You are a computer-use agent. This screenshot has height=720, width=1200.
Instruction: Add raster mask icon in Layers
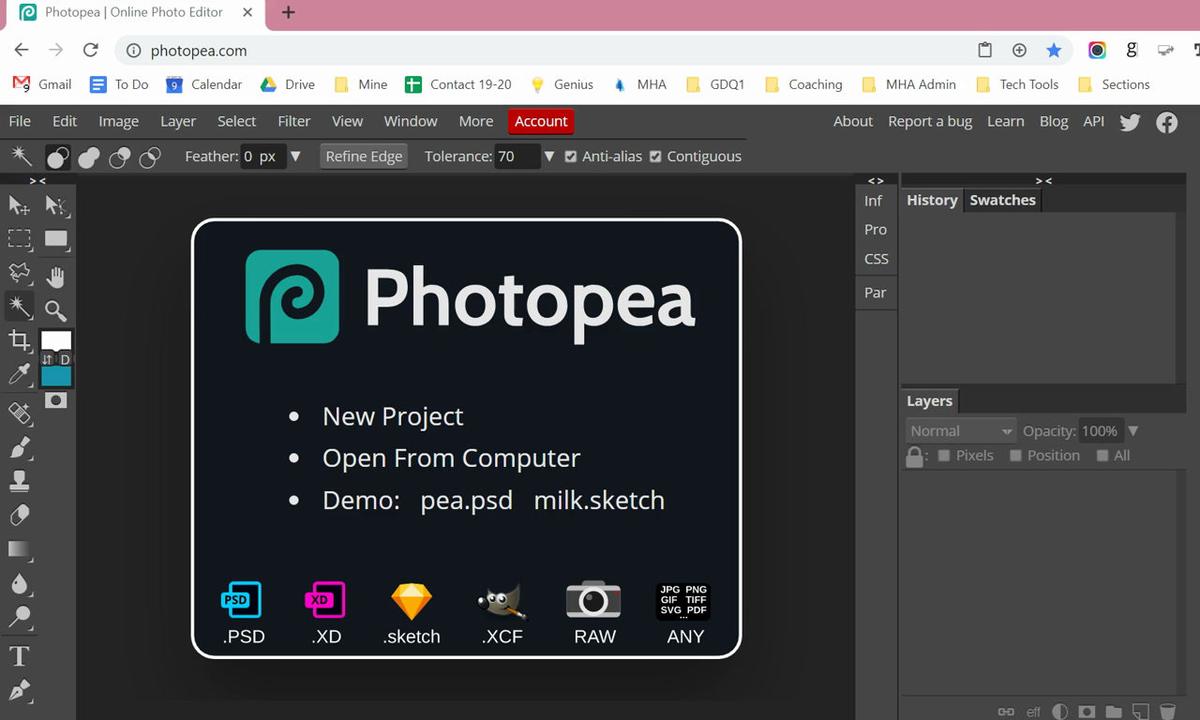point(1087,712)
